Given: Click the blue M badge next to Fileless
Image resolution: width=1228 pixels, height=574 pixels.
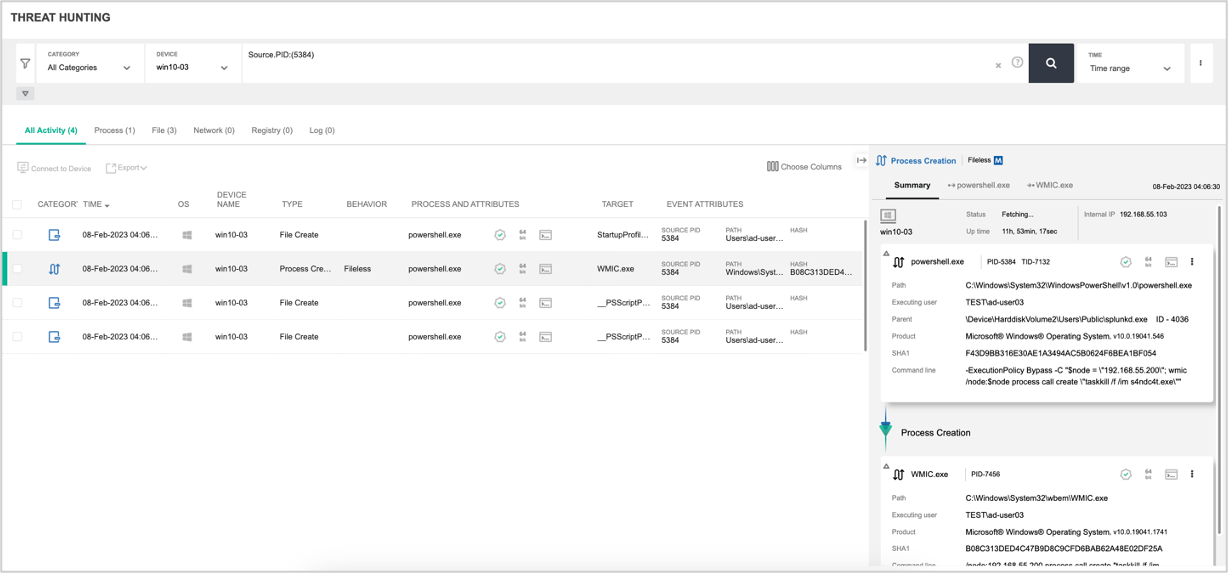Looking at the screenshot, I should pos(998,160).
